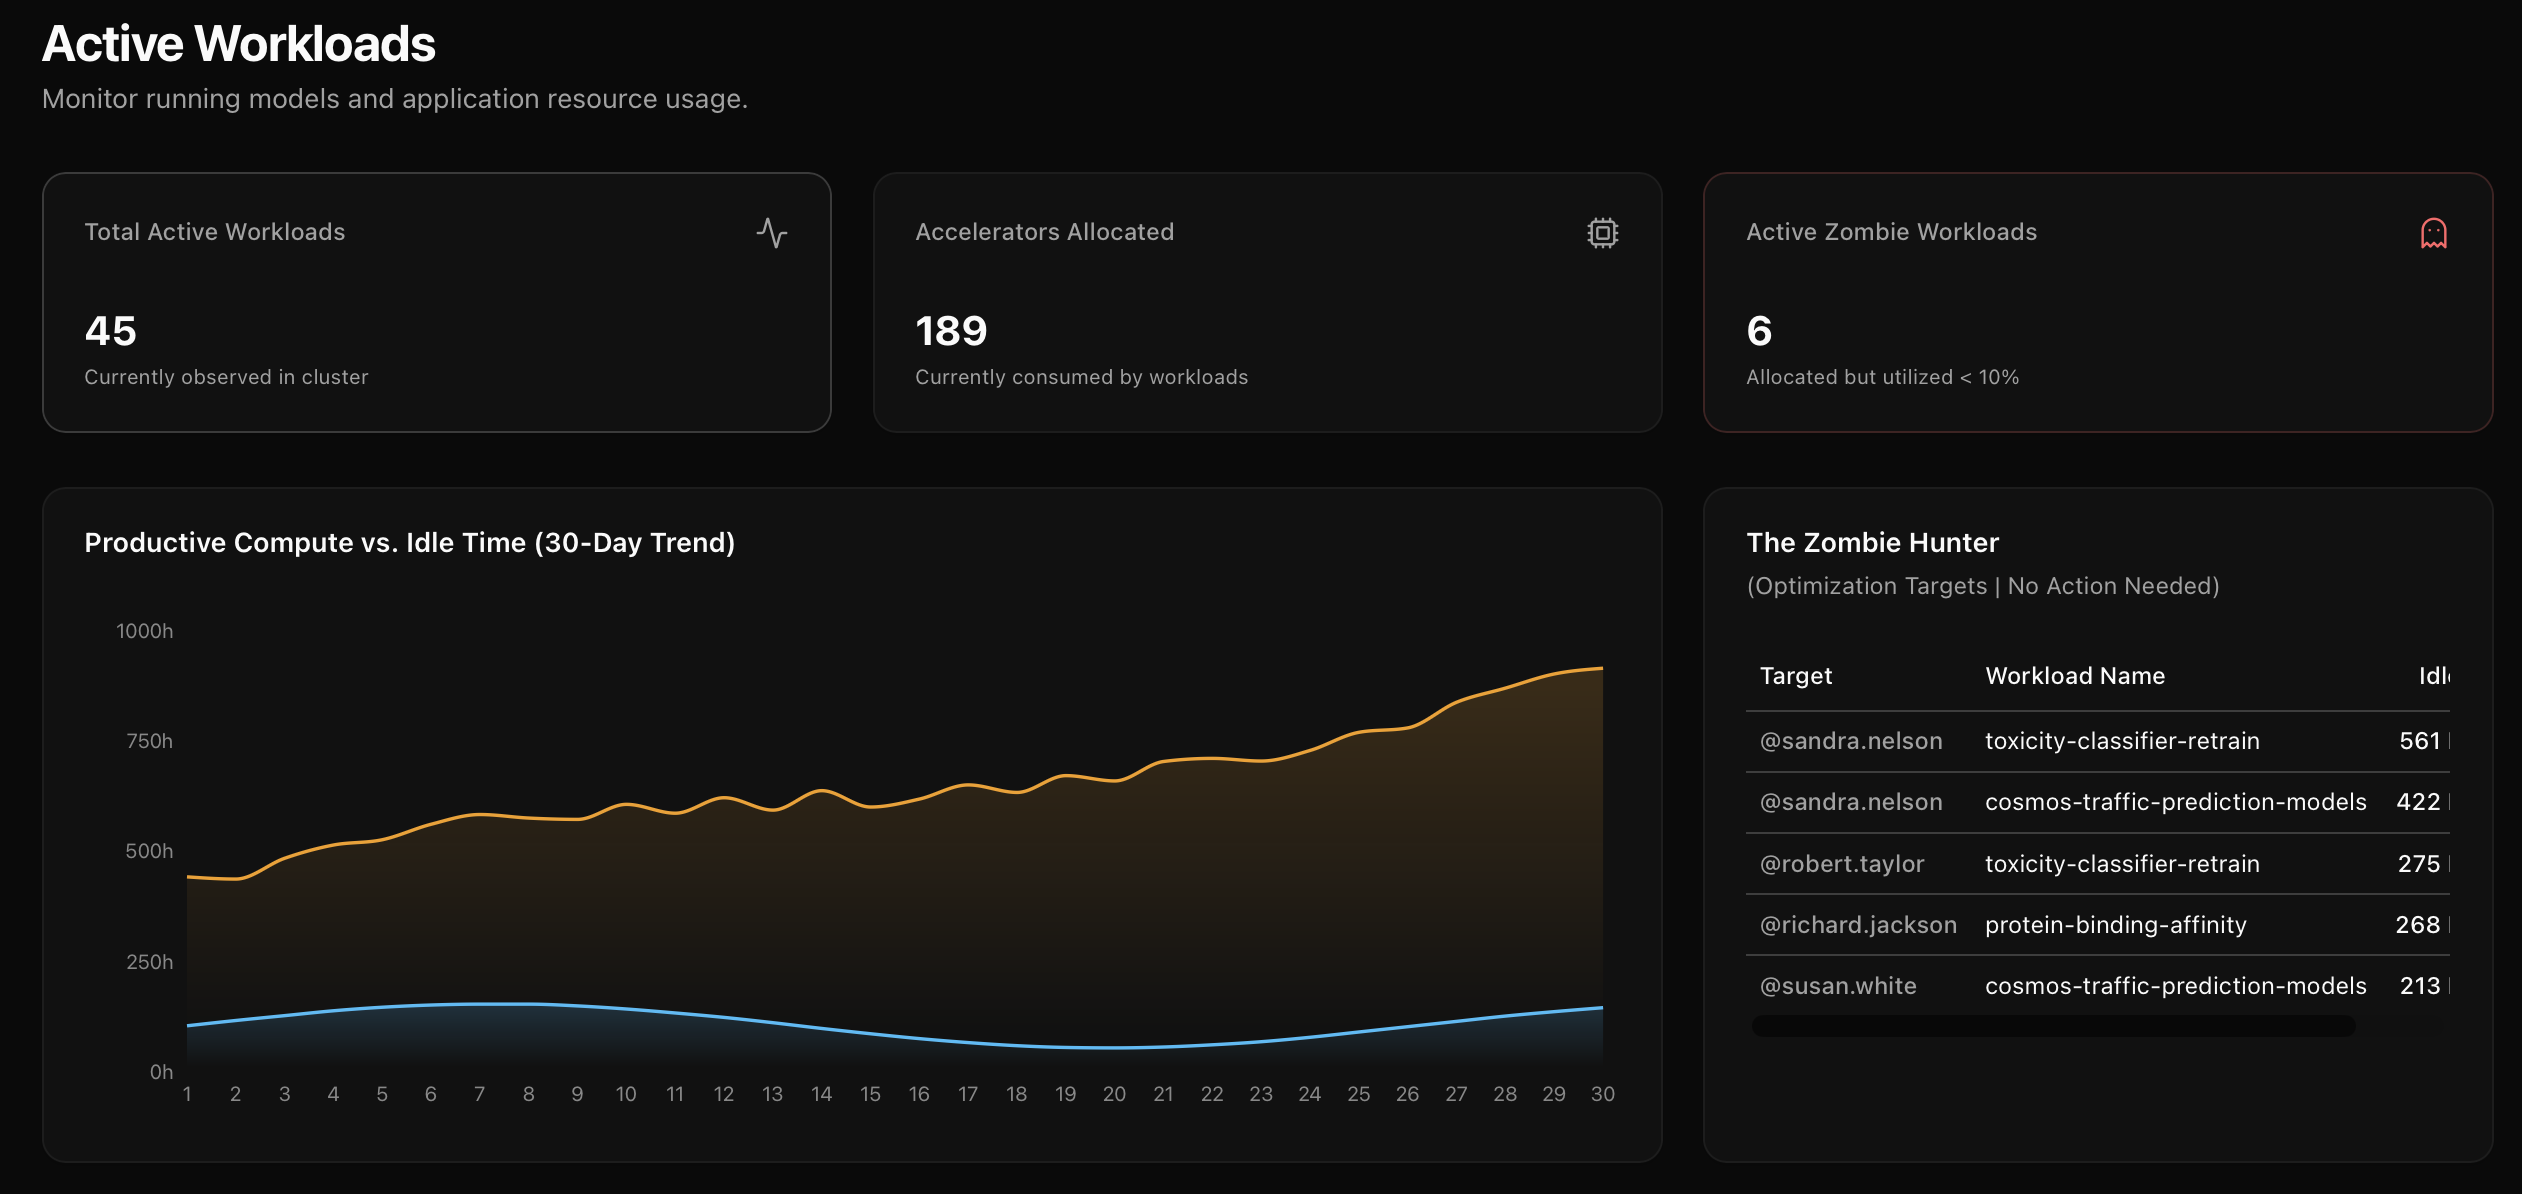Sort by the Workload Name column header
This screenshot has height=1194, width=2522.
click(x=2075, y=676)
